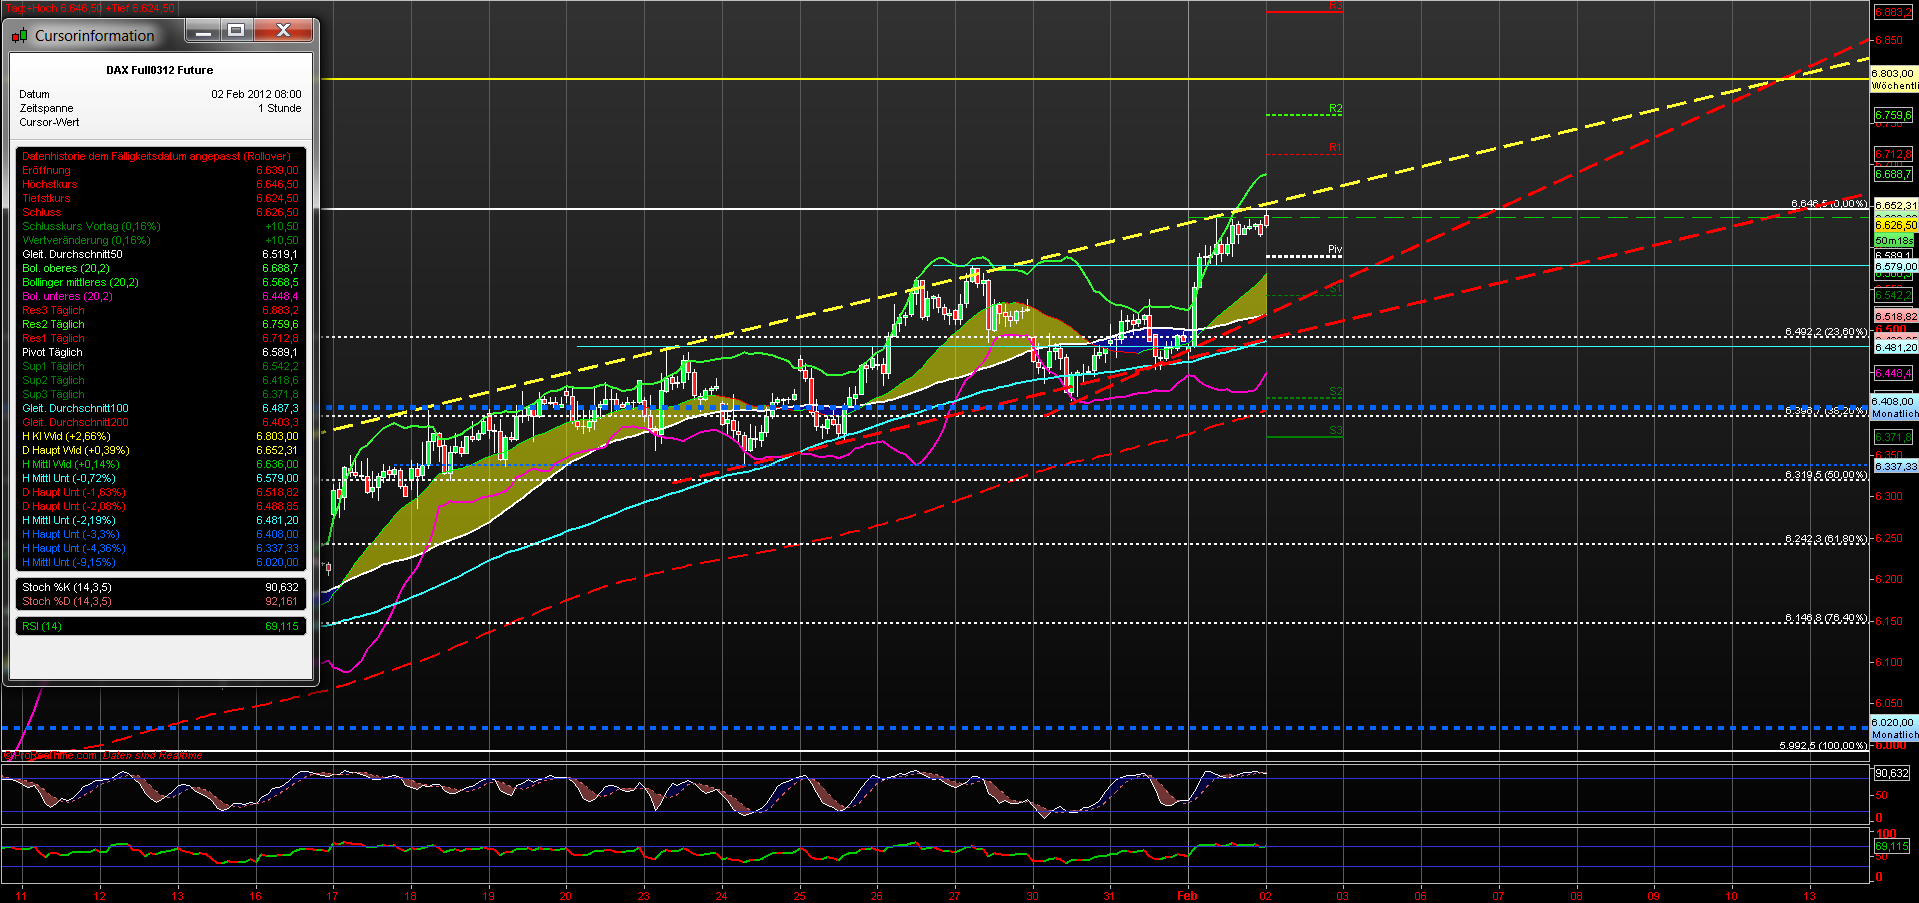Click the candlestick icon in Cursorinformation title bar
The width and height of the screenshot is (1919, 903).
(x=18, y=34)
